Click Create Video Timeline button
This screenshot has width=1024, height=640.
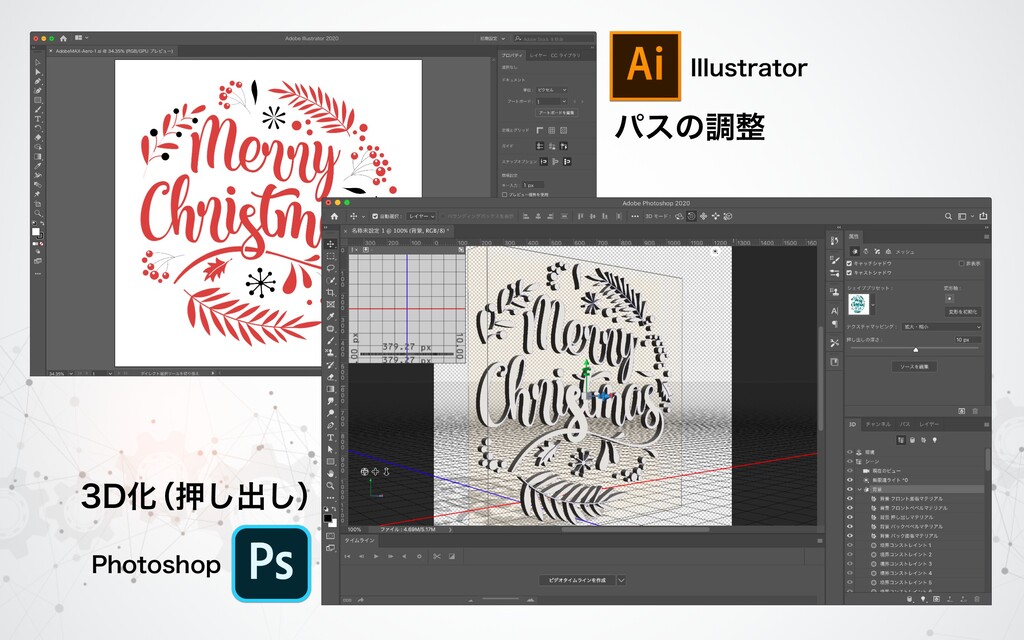click(577, 580)
